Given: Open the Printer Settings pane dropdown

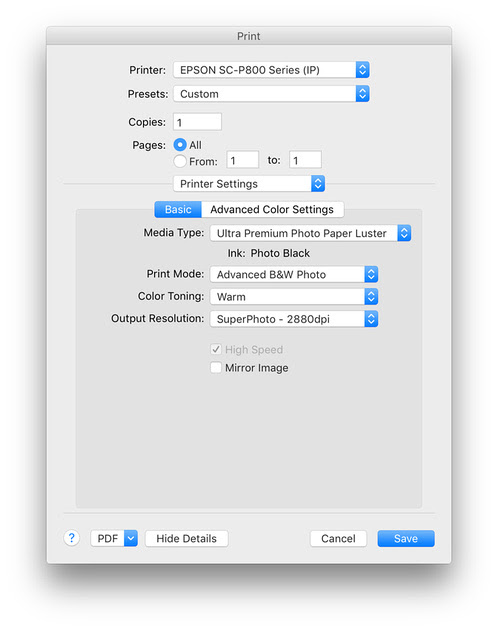Looking at the screenshot, I should (x=249, y=184).
